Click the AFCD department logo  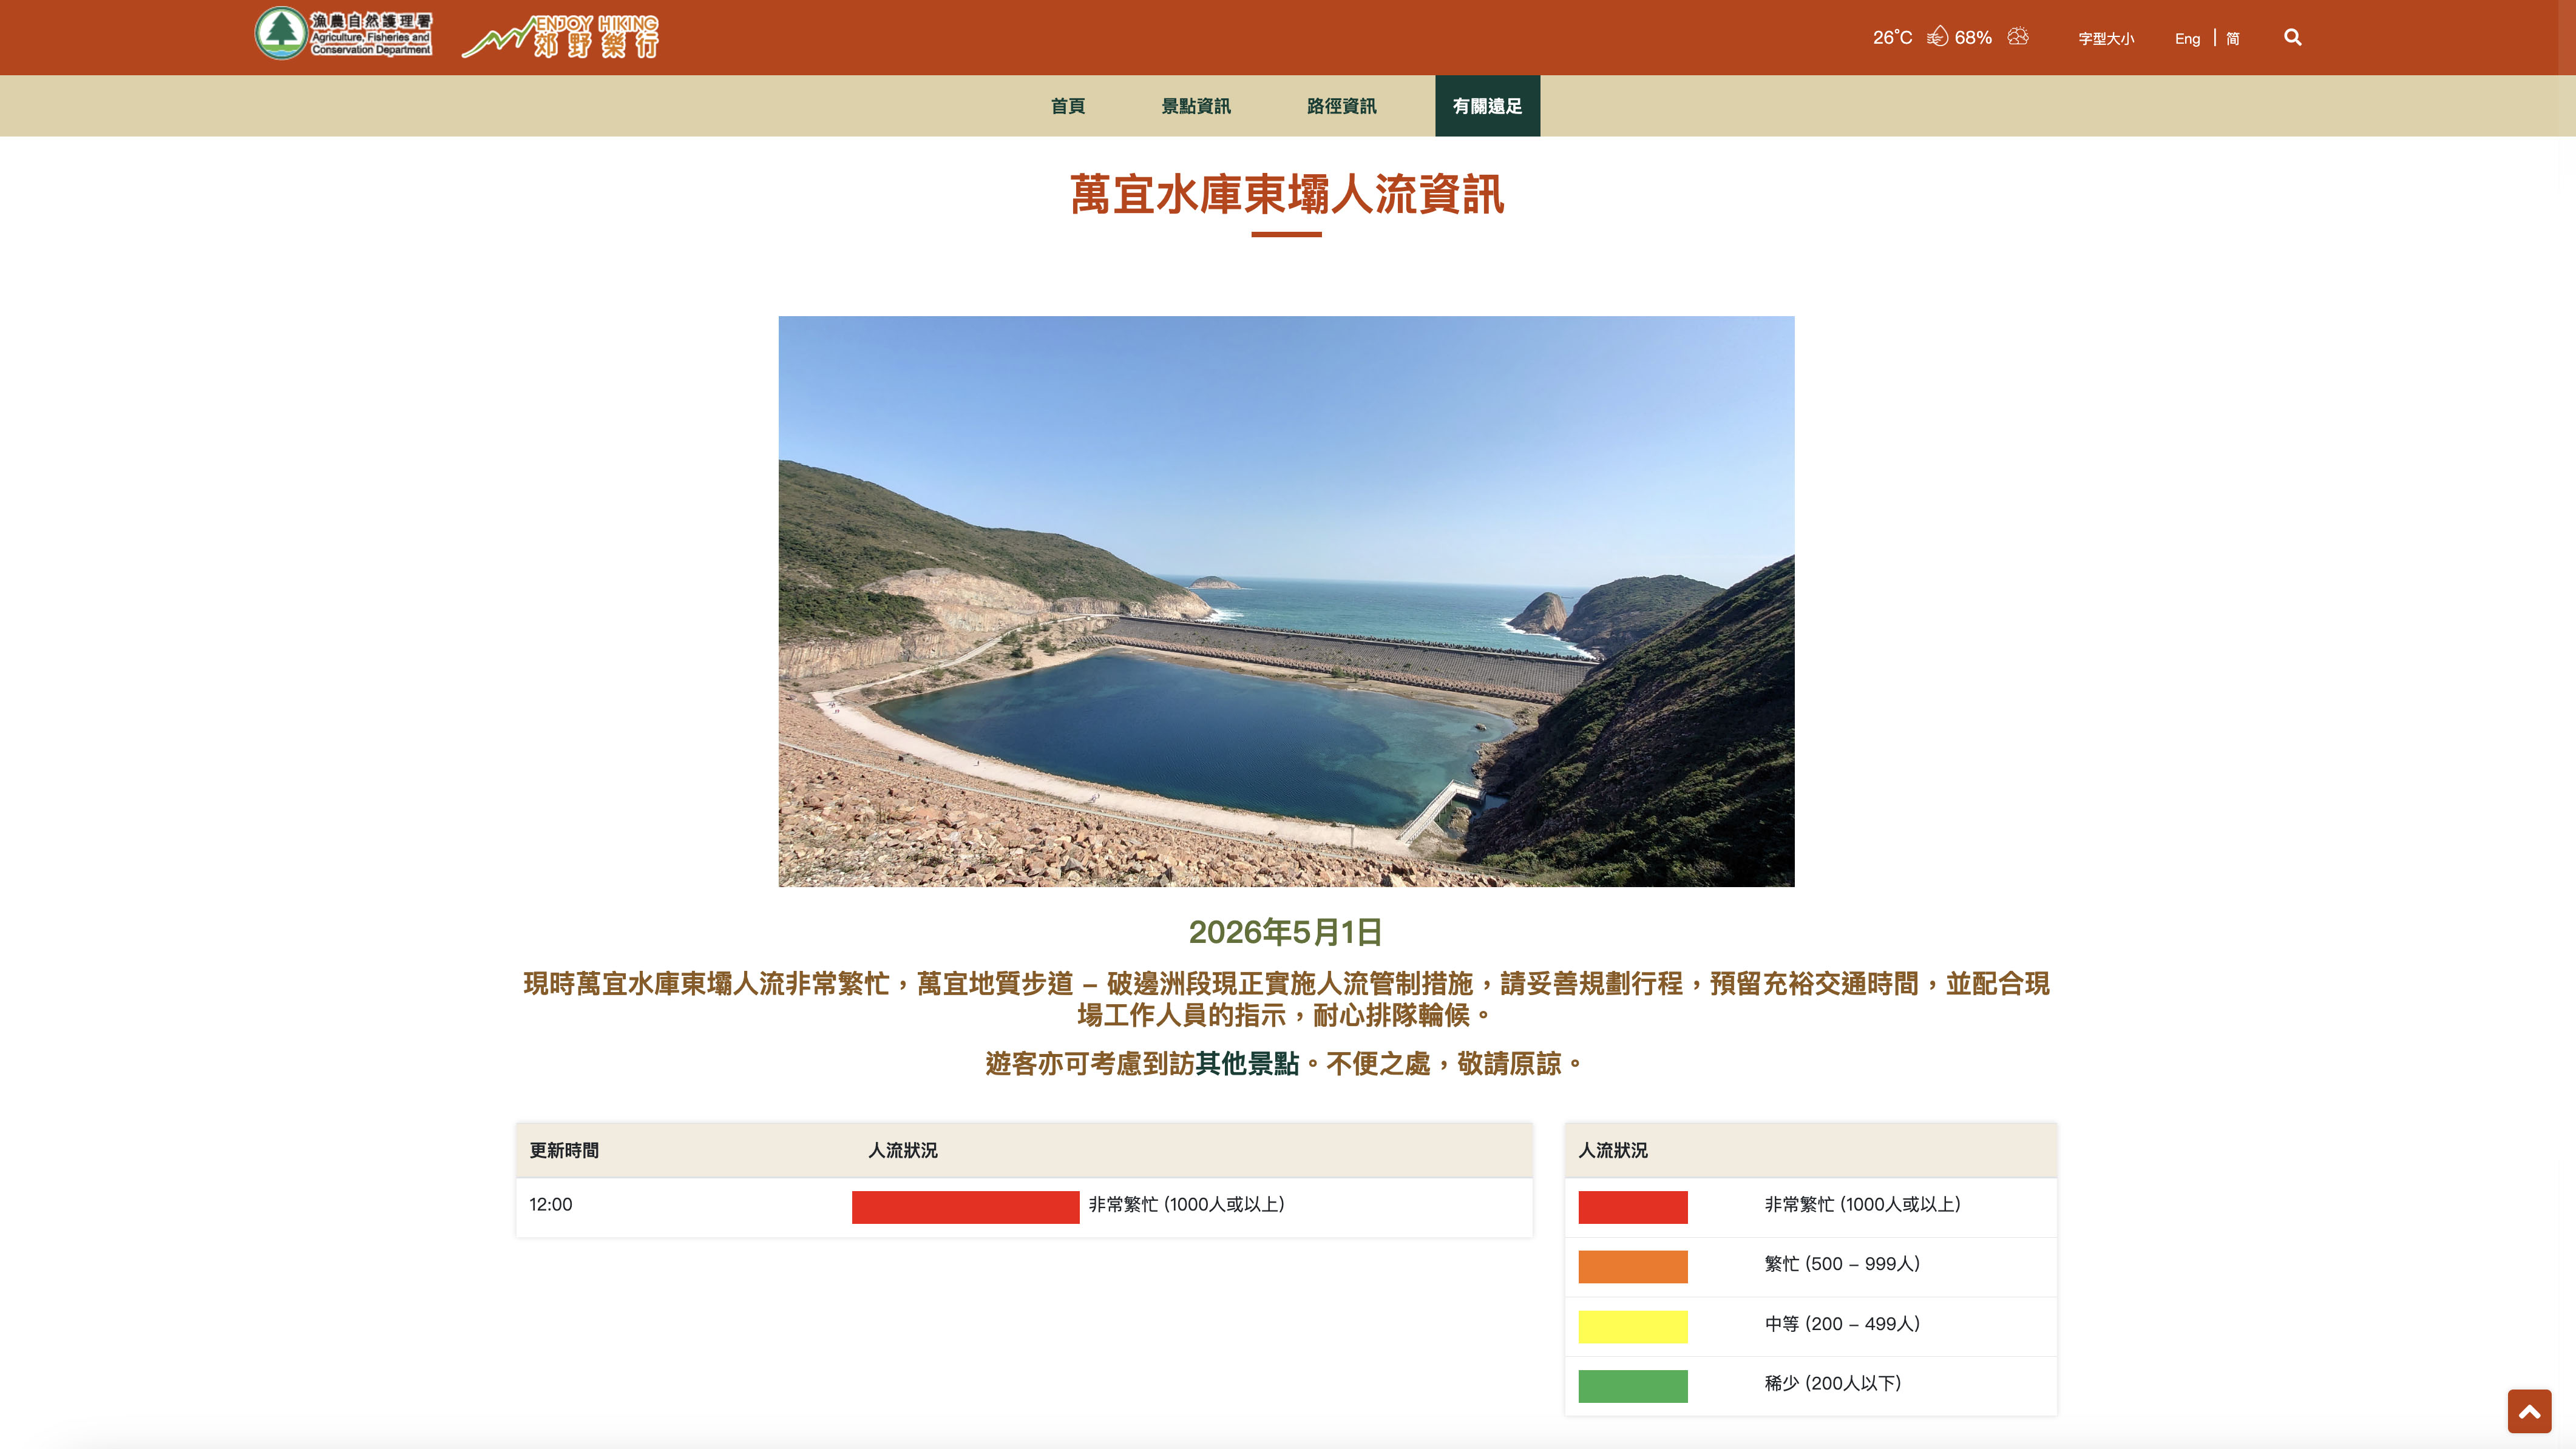(x=344, y=34)
